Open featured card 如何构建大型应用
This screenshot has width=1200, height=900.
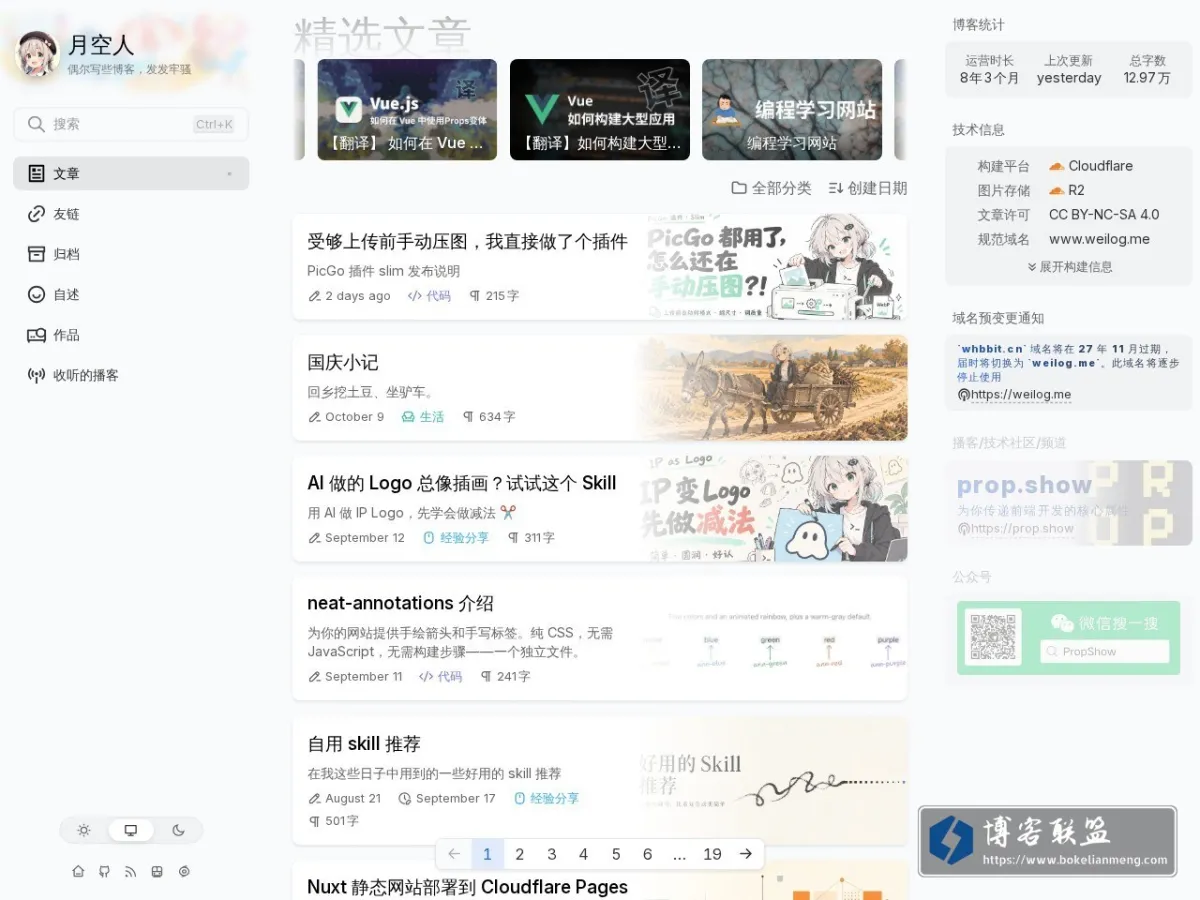click(600, 110)
